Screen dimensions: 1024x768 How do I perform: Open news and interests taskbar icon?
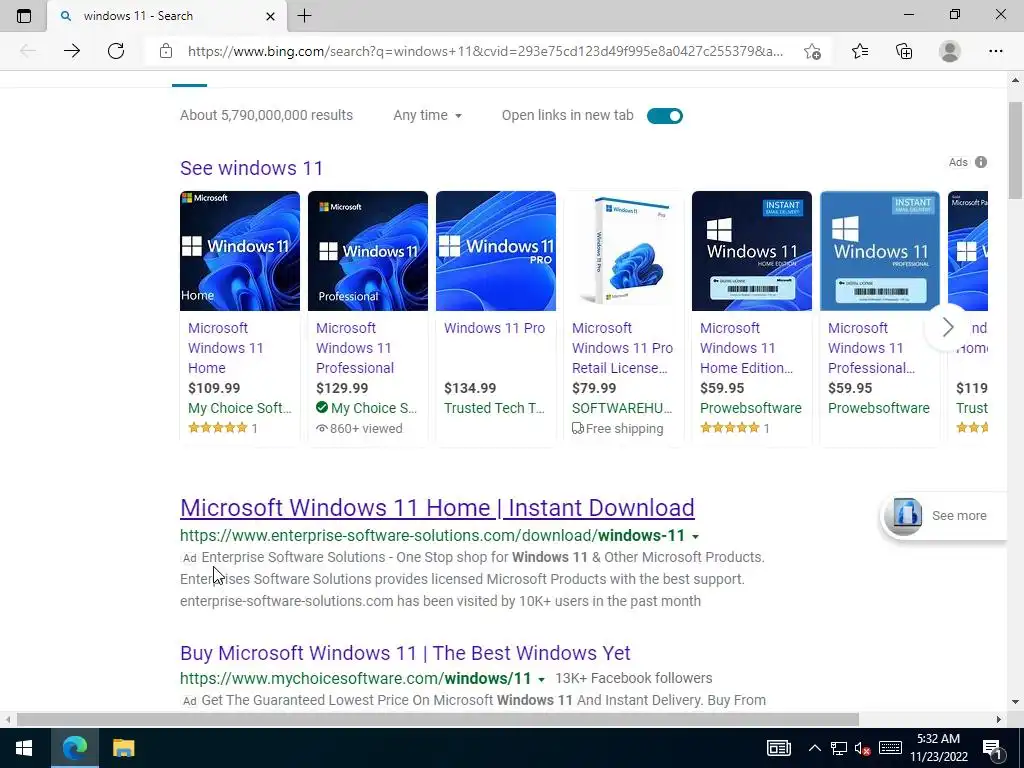(x=778, y=748)
